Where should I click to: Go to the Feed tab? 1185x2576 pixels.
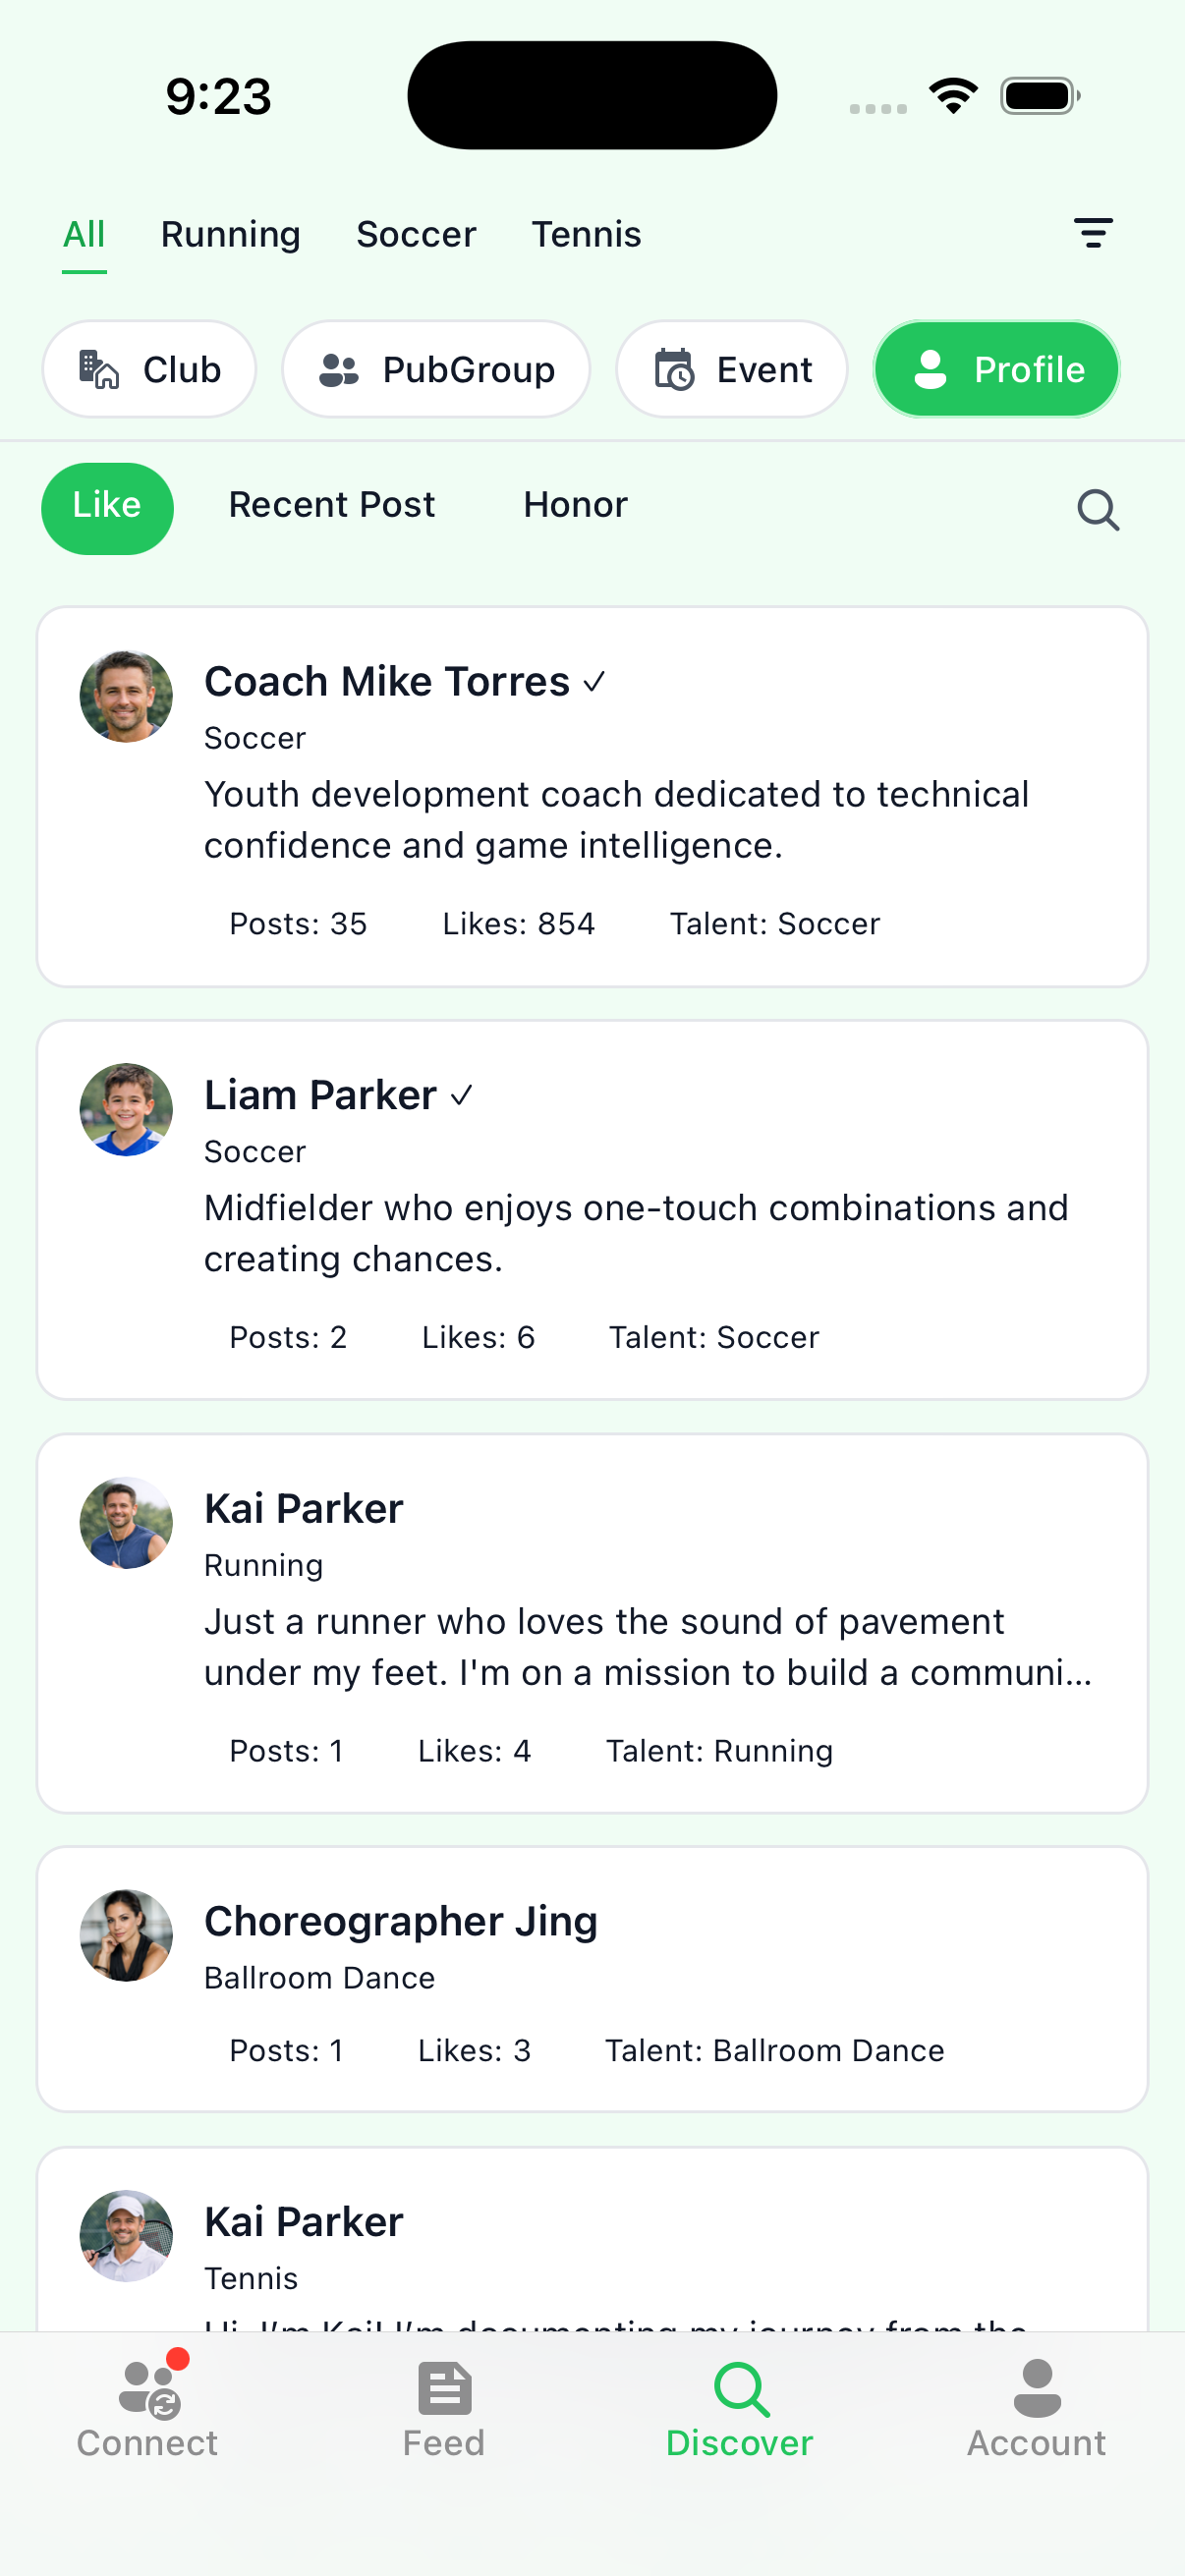(x=444, y=2409)
